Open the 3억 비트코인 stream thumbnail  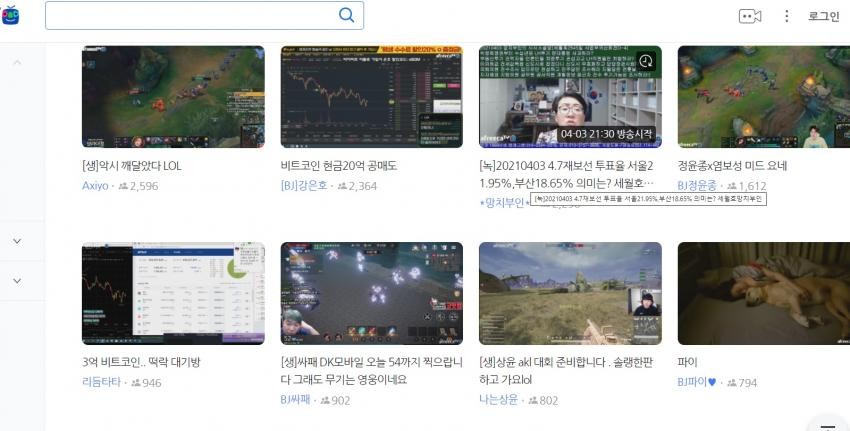(173, 293)
